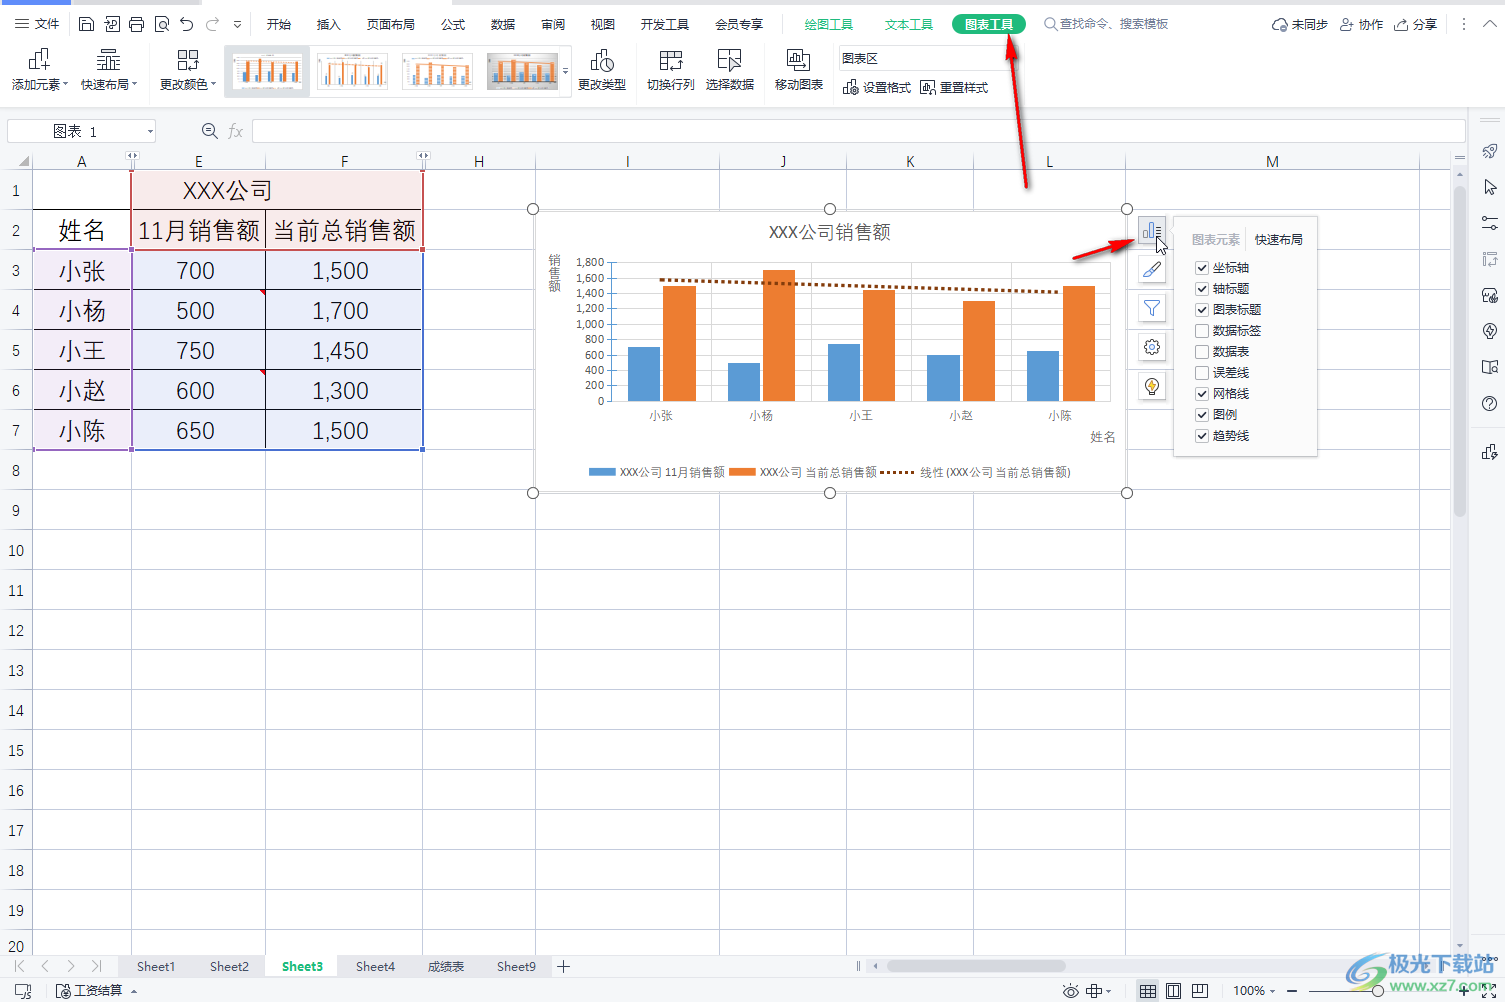Open Print Preview icon
The height and width of the screenshot is (1002, 1505).
click(x=161, y=24)
